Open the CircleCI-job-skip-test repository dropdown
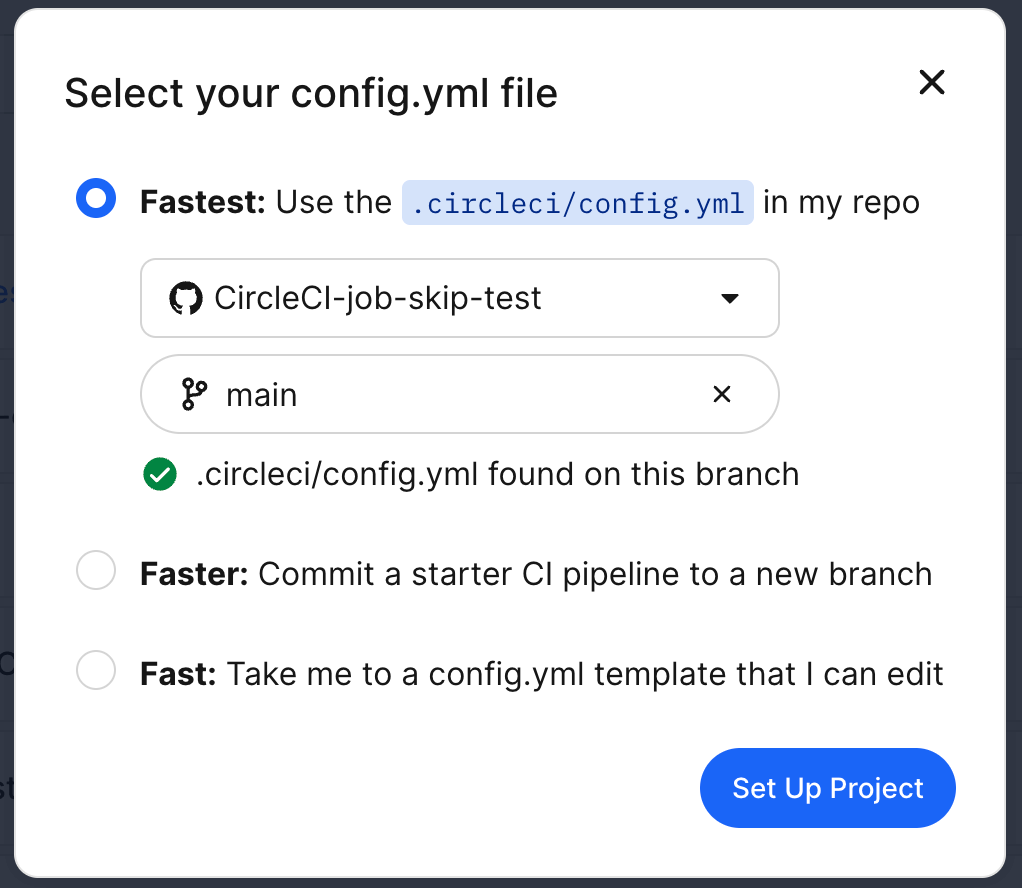Image resolution: width=1022 pixels, height=888 pixels. pyautogui.click(x=460, y=298)
